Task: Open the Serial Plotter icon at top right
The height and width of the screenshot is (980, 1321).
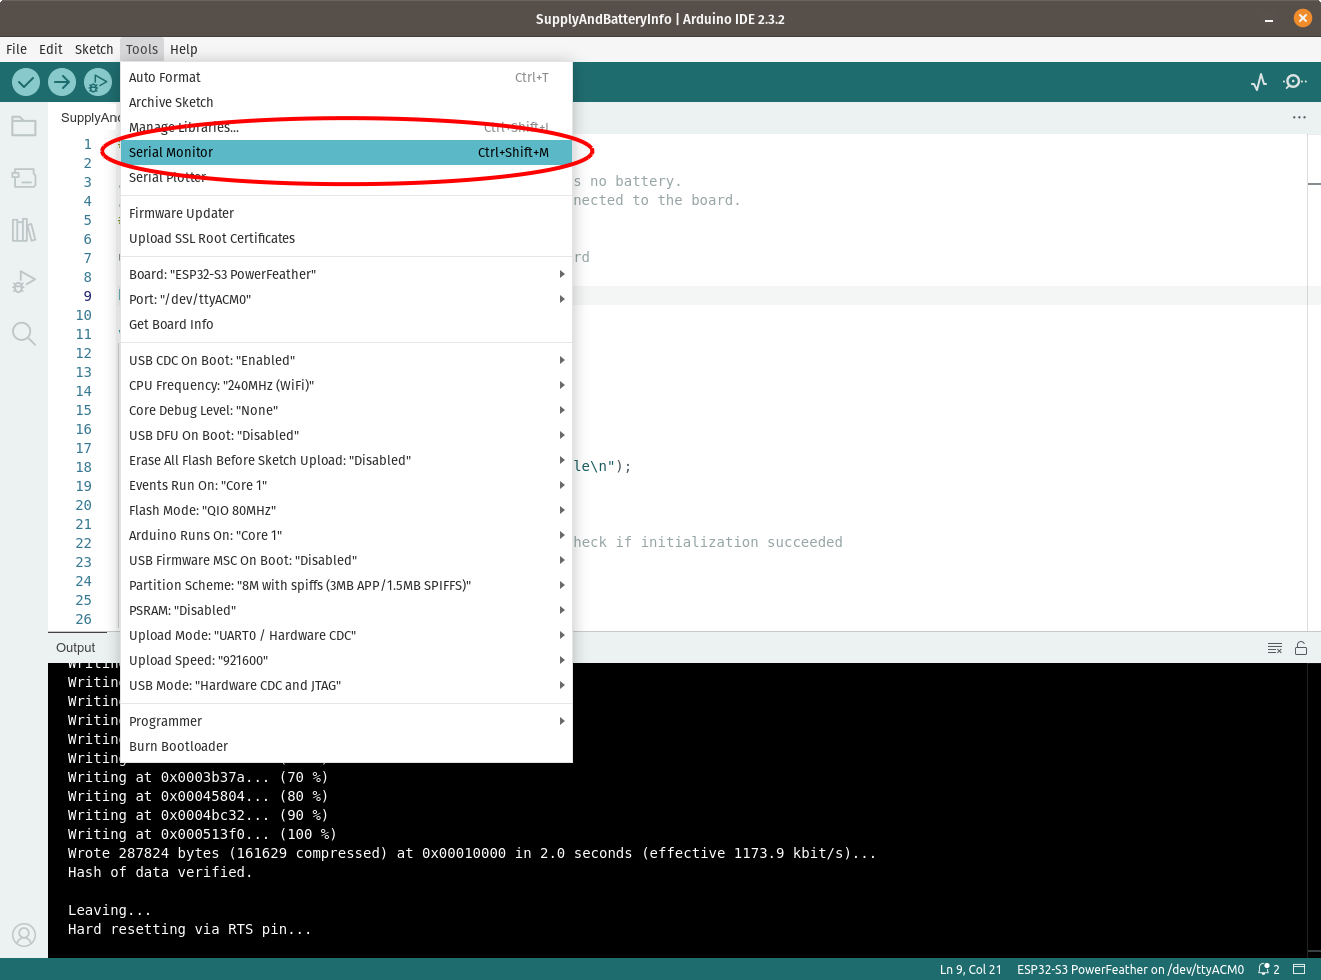Action: click(x=1258, y=82)
